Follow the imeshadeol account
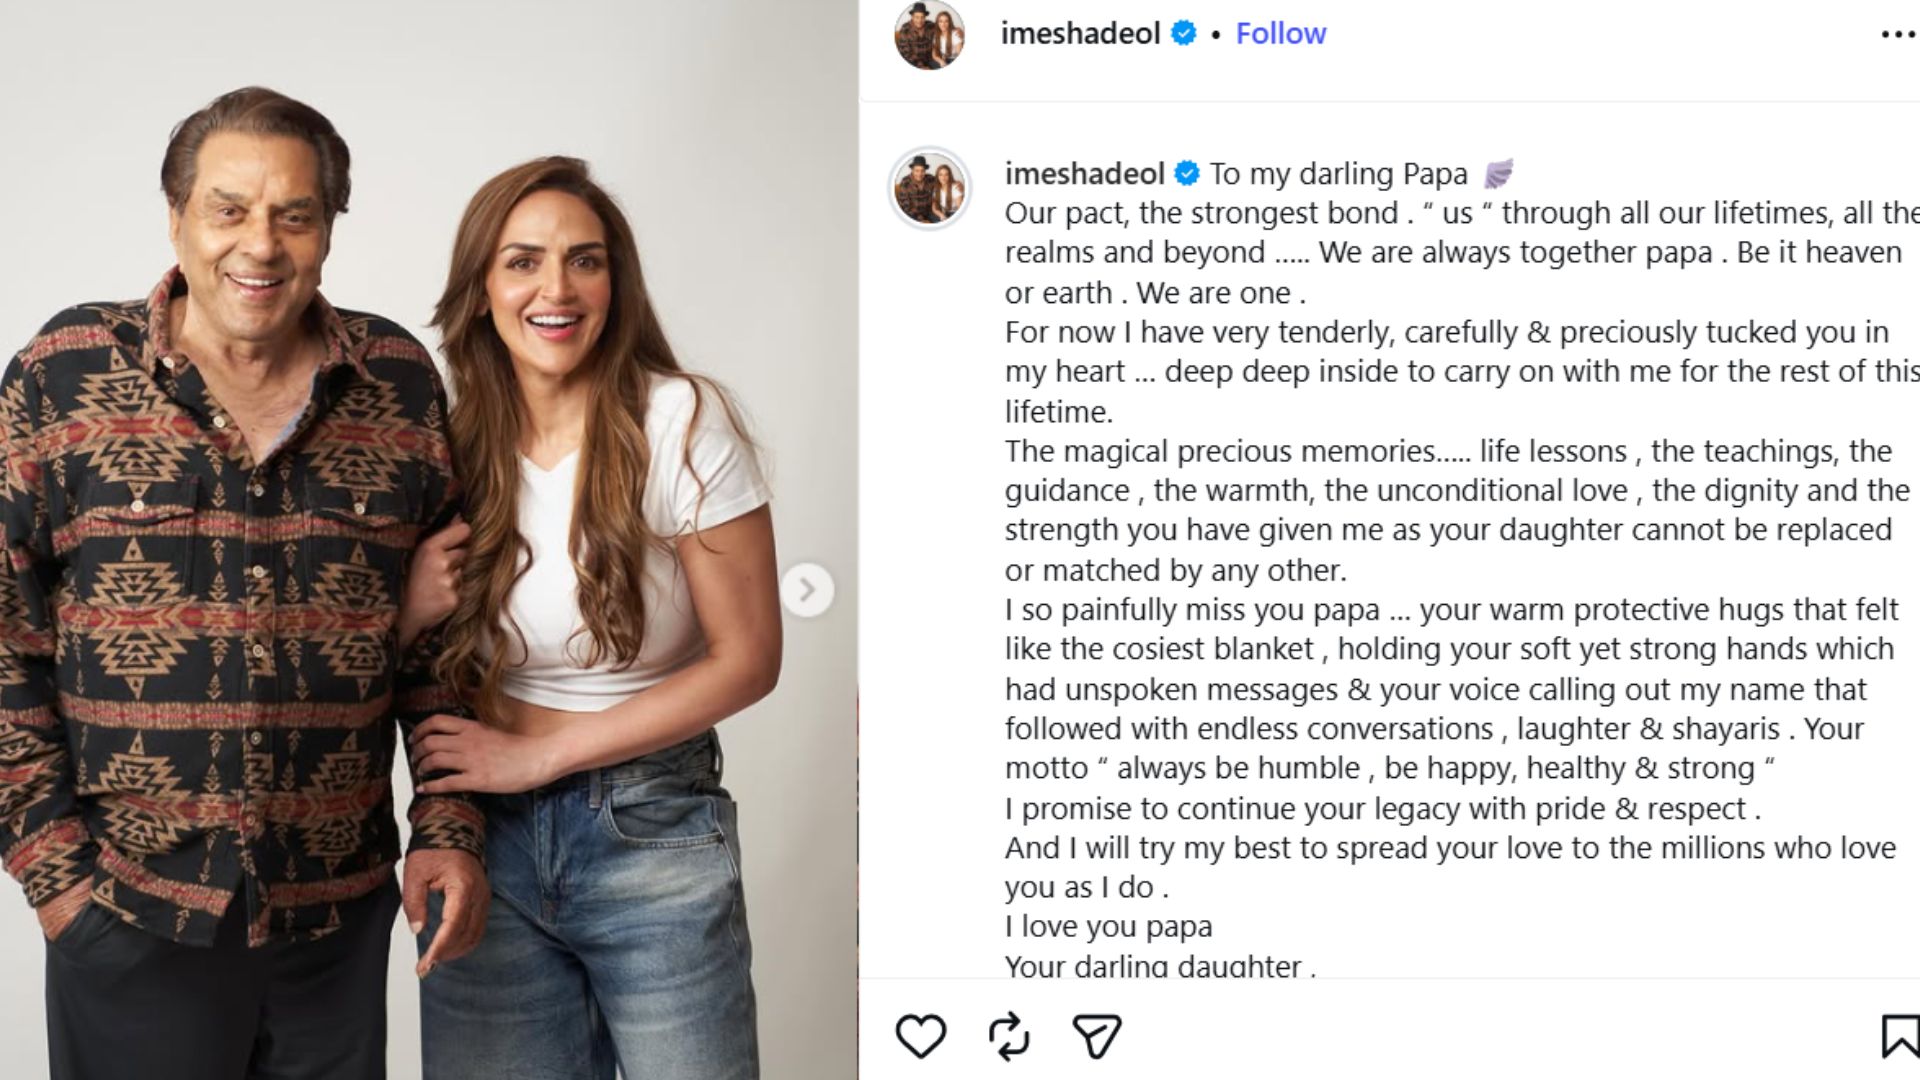The height and width of the screenshot is (1080, 1920). pos(1280,33)
